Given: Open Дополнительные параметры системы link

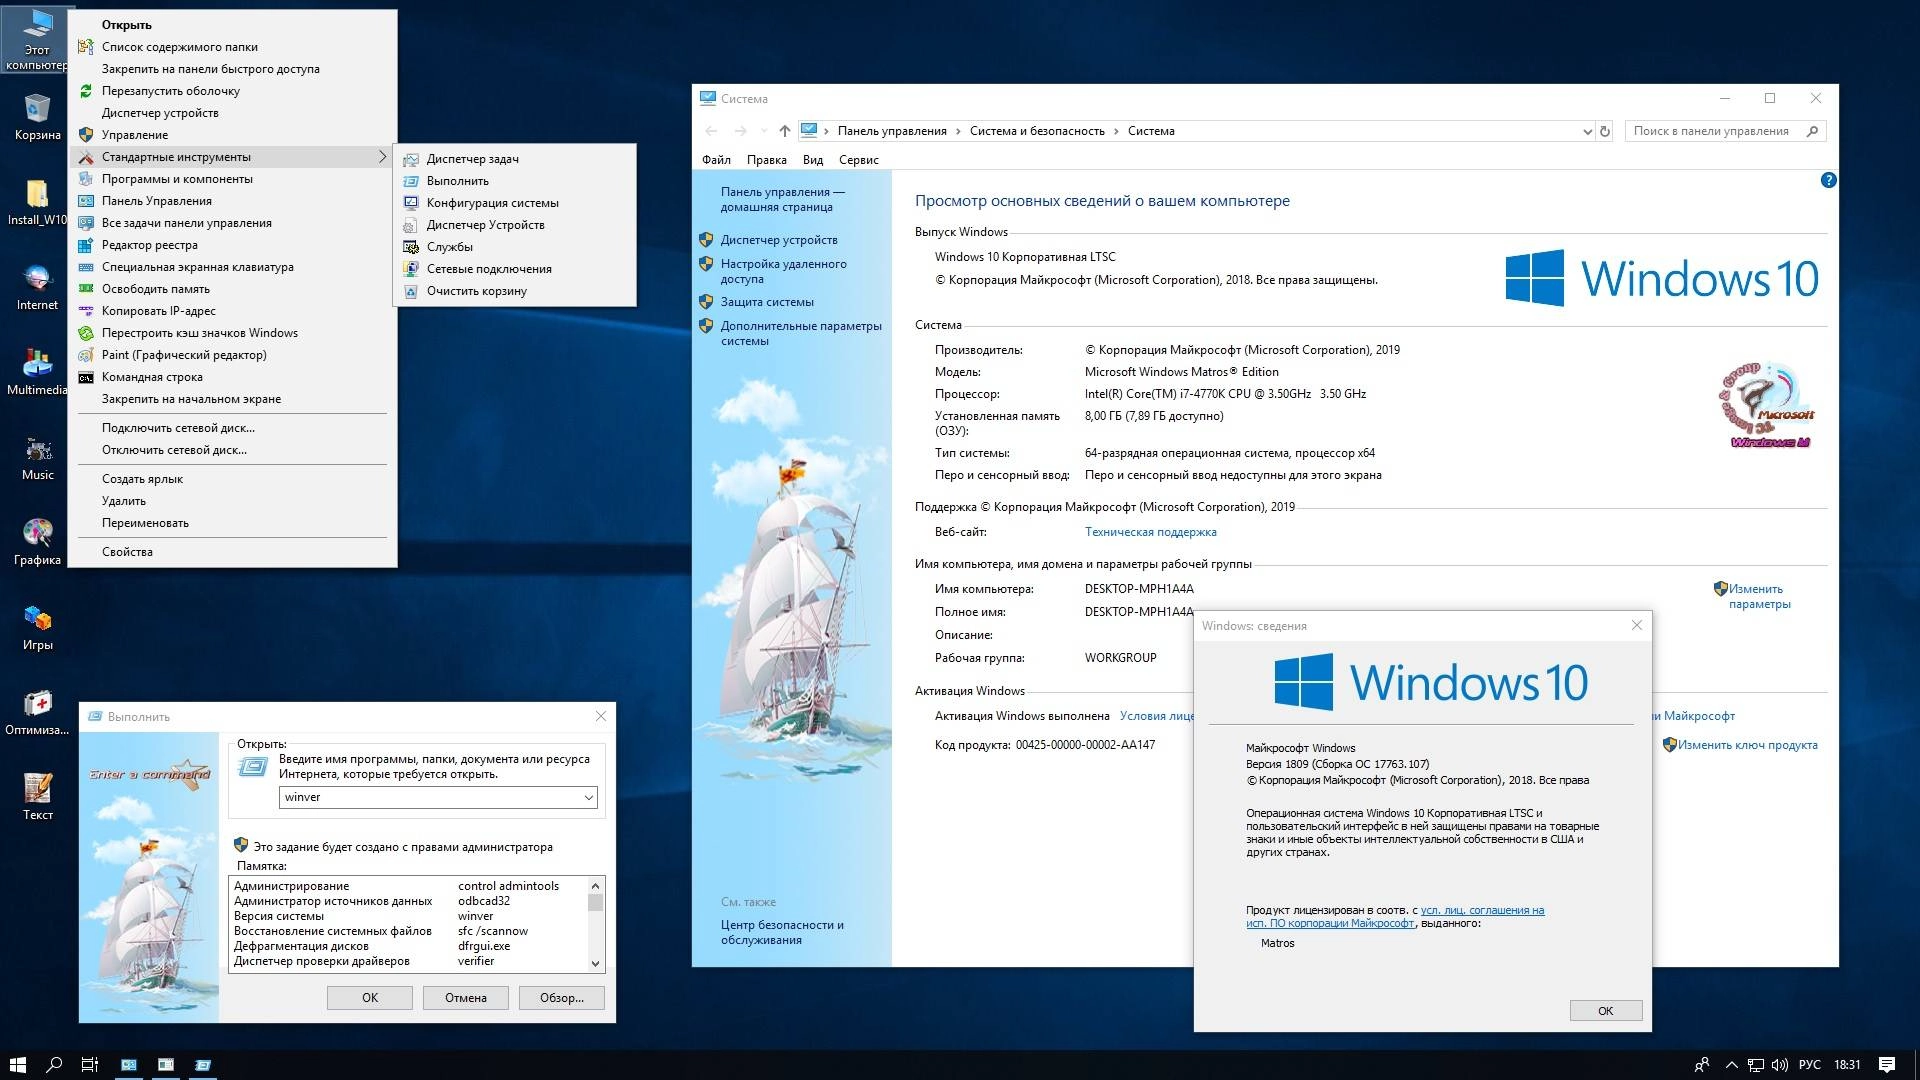Looking at the screenshot, I should tap(801, 333).
